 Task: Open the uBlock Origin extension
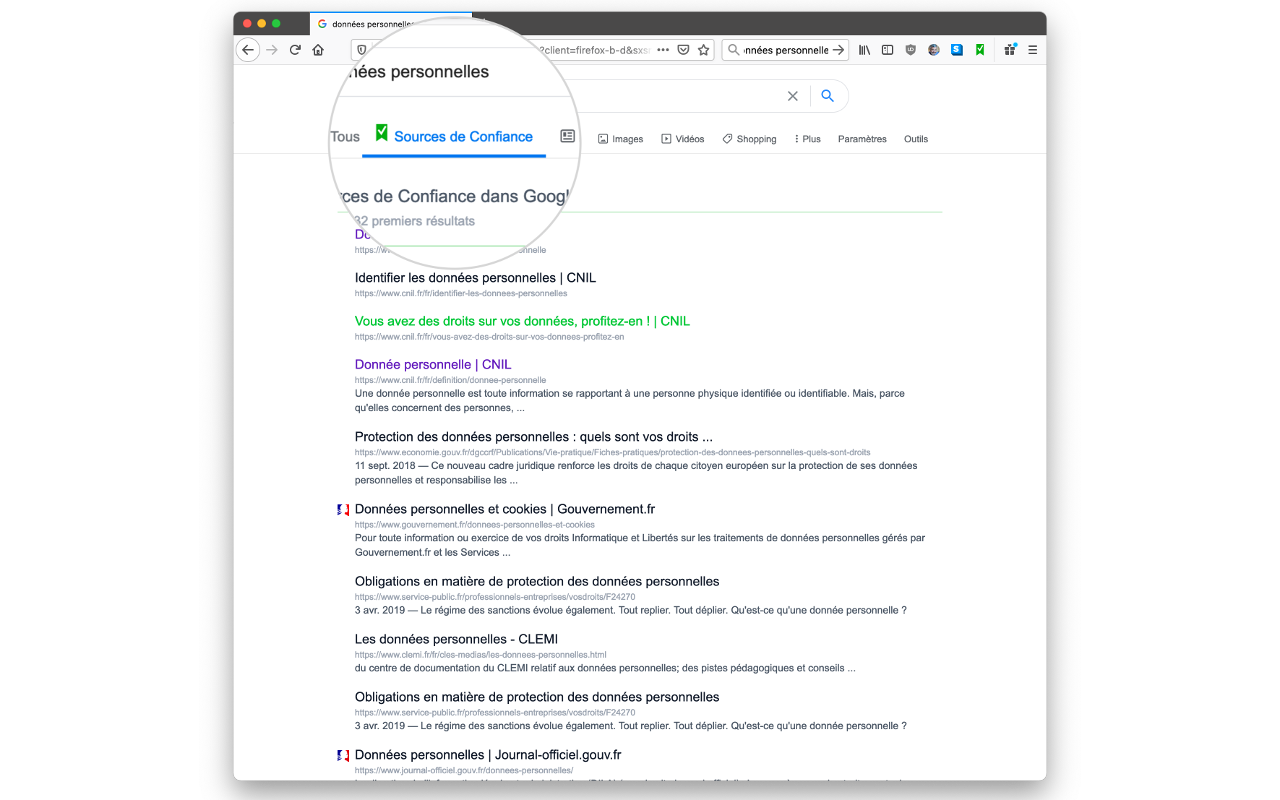910,50
